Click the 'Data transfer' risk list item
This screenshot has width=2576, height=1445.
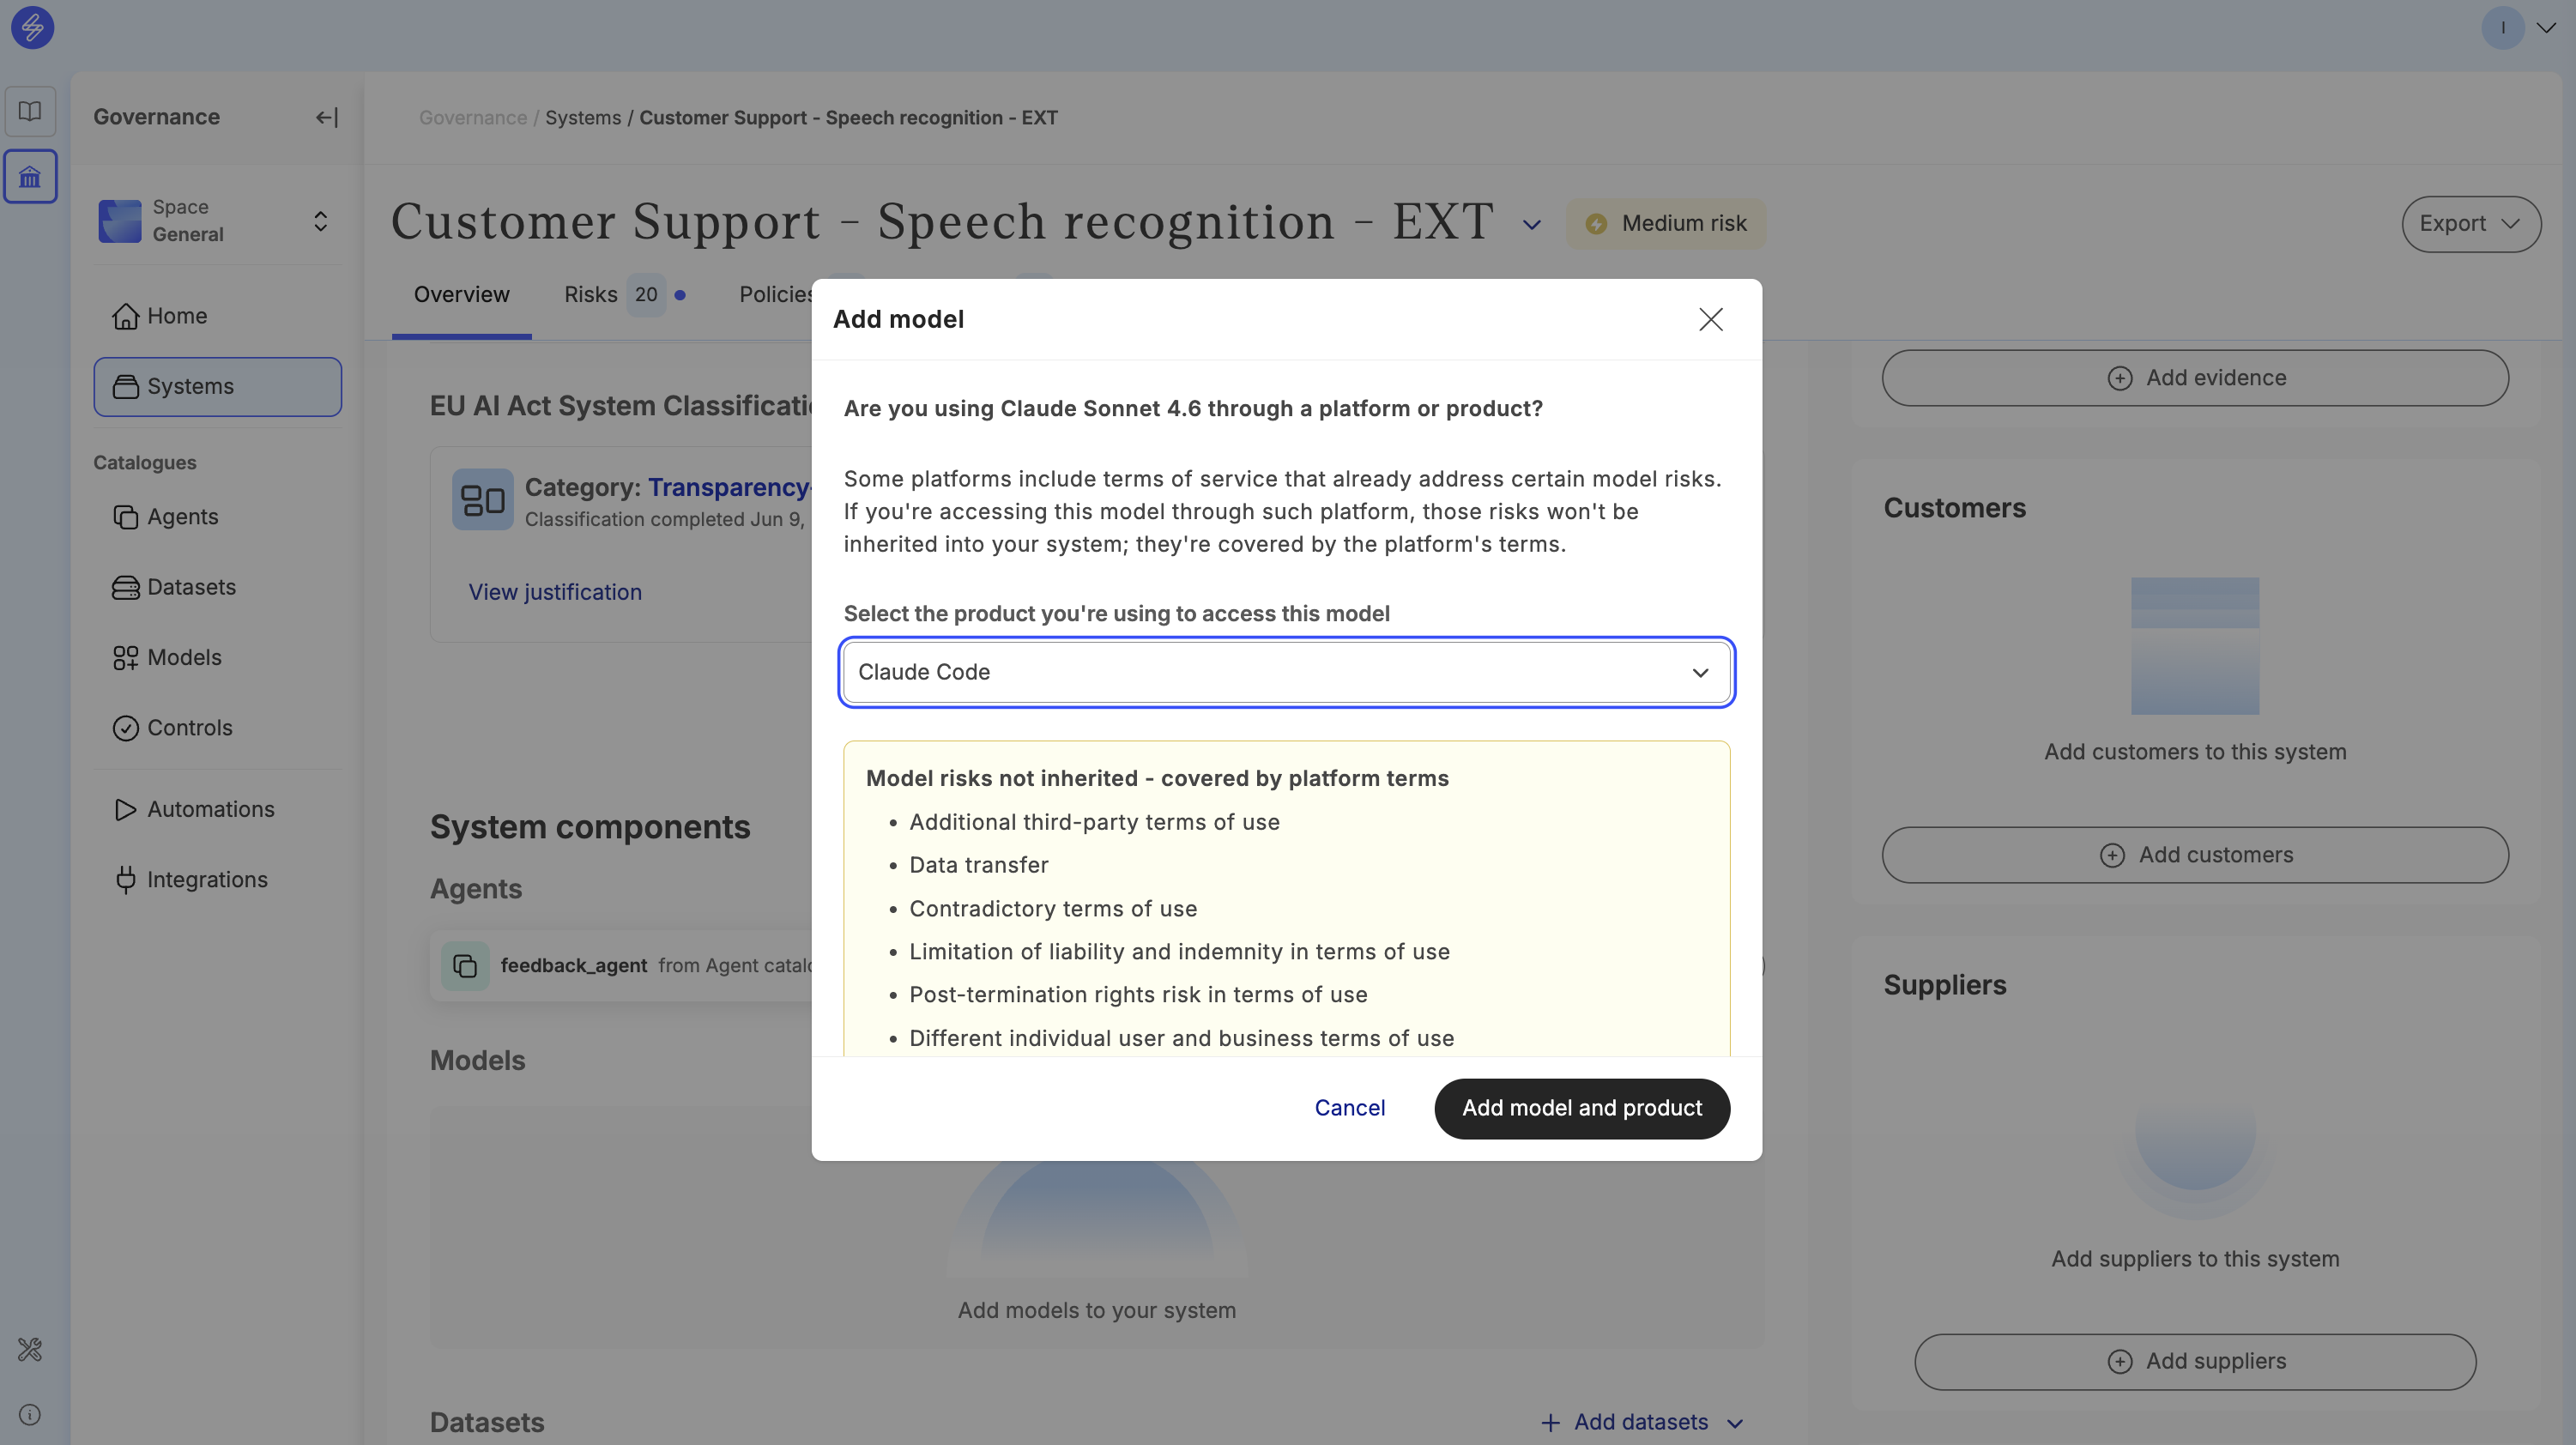pyautogui.click(x=978, y=865)
